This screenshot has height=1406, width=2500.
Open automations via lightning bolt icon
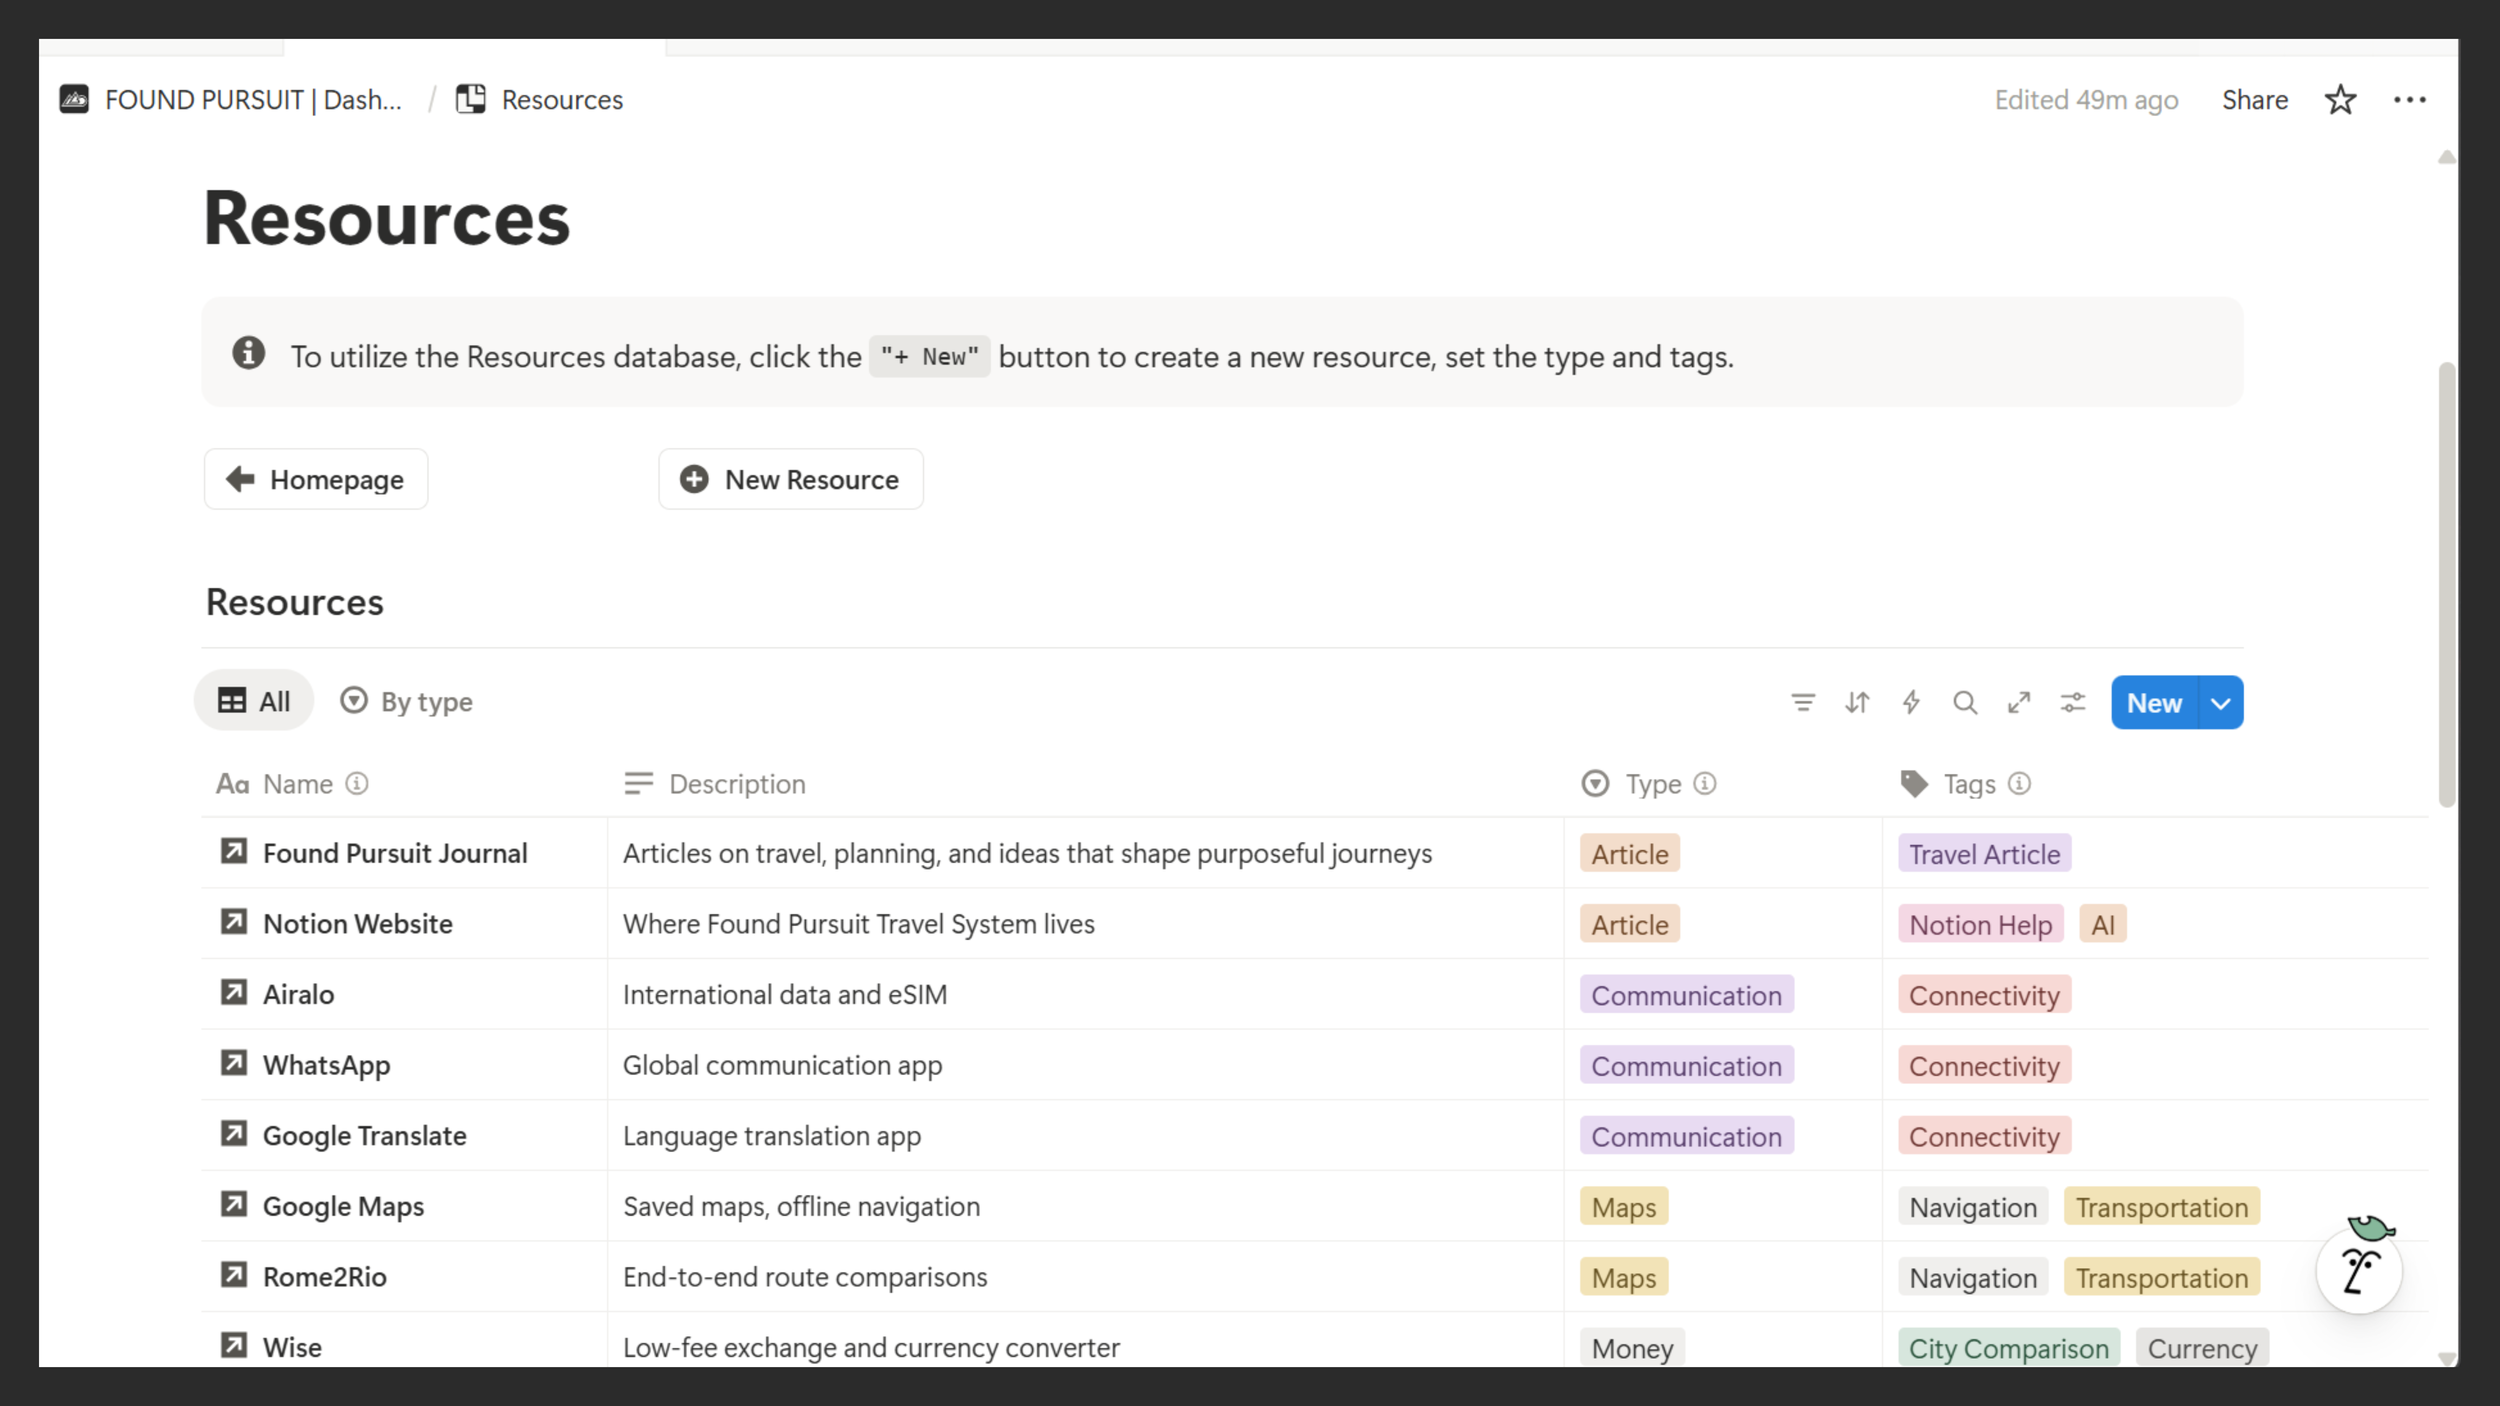1911,703
